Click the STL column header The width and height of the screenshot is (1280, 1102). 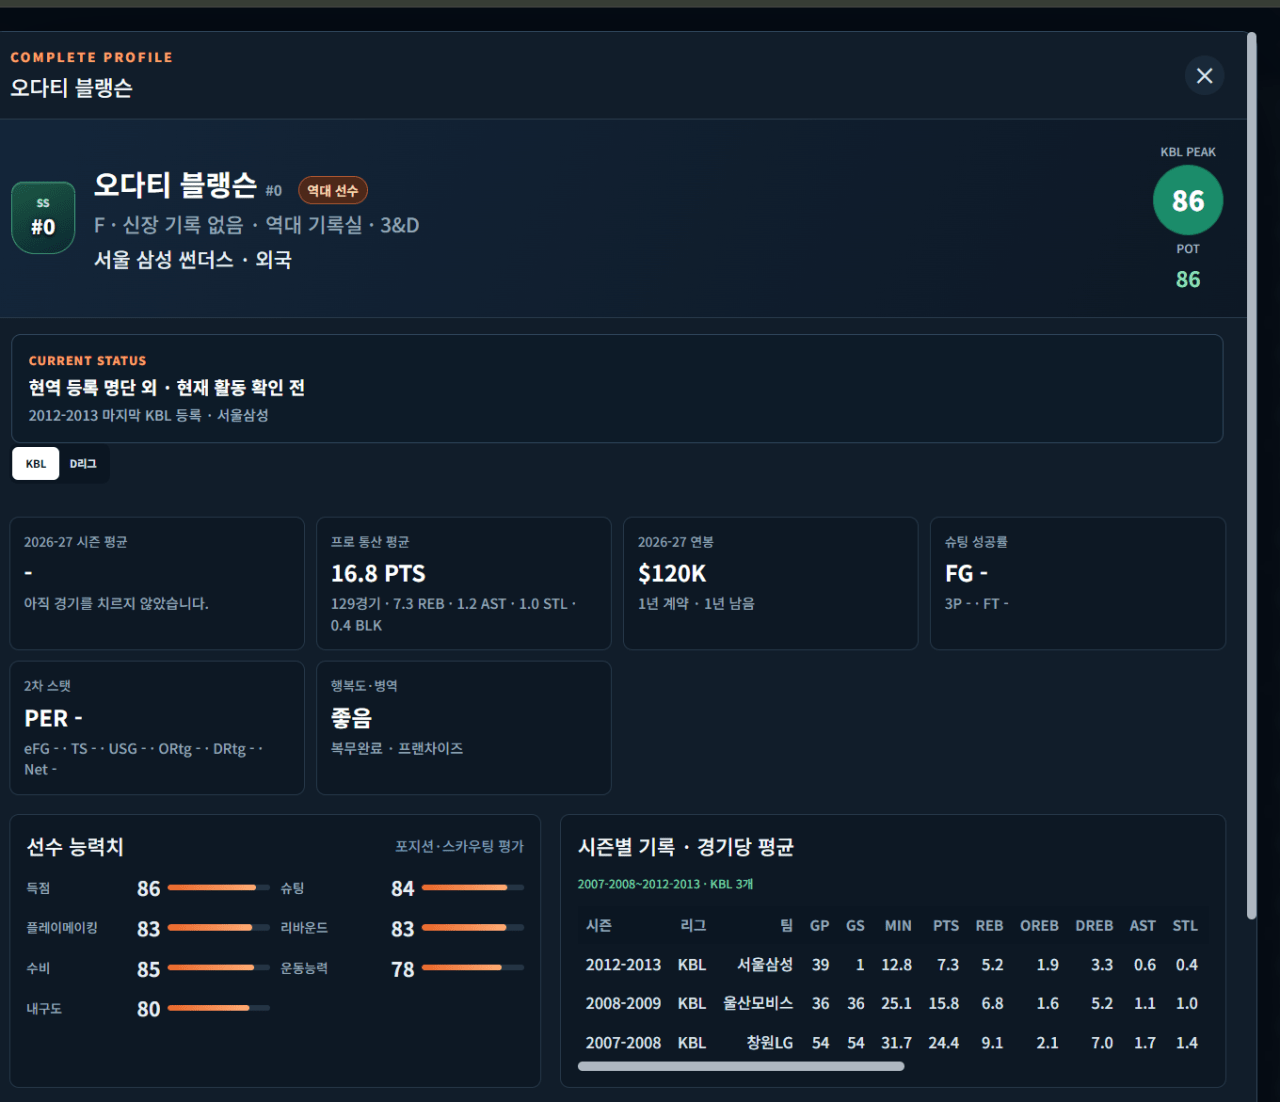point(1185,926)
